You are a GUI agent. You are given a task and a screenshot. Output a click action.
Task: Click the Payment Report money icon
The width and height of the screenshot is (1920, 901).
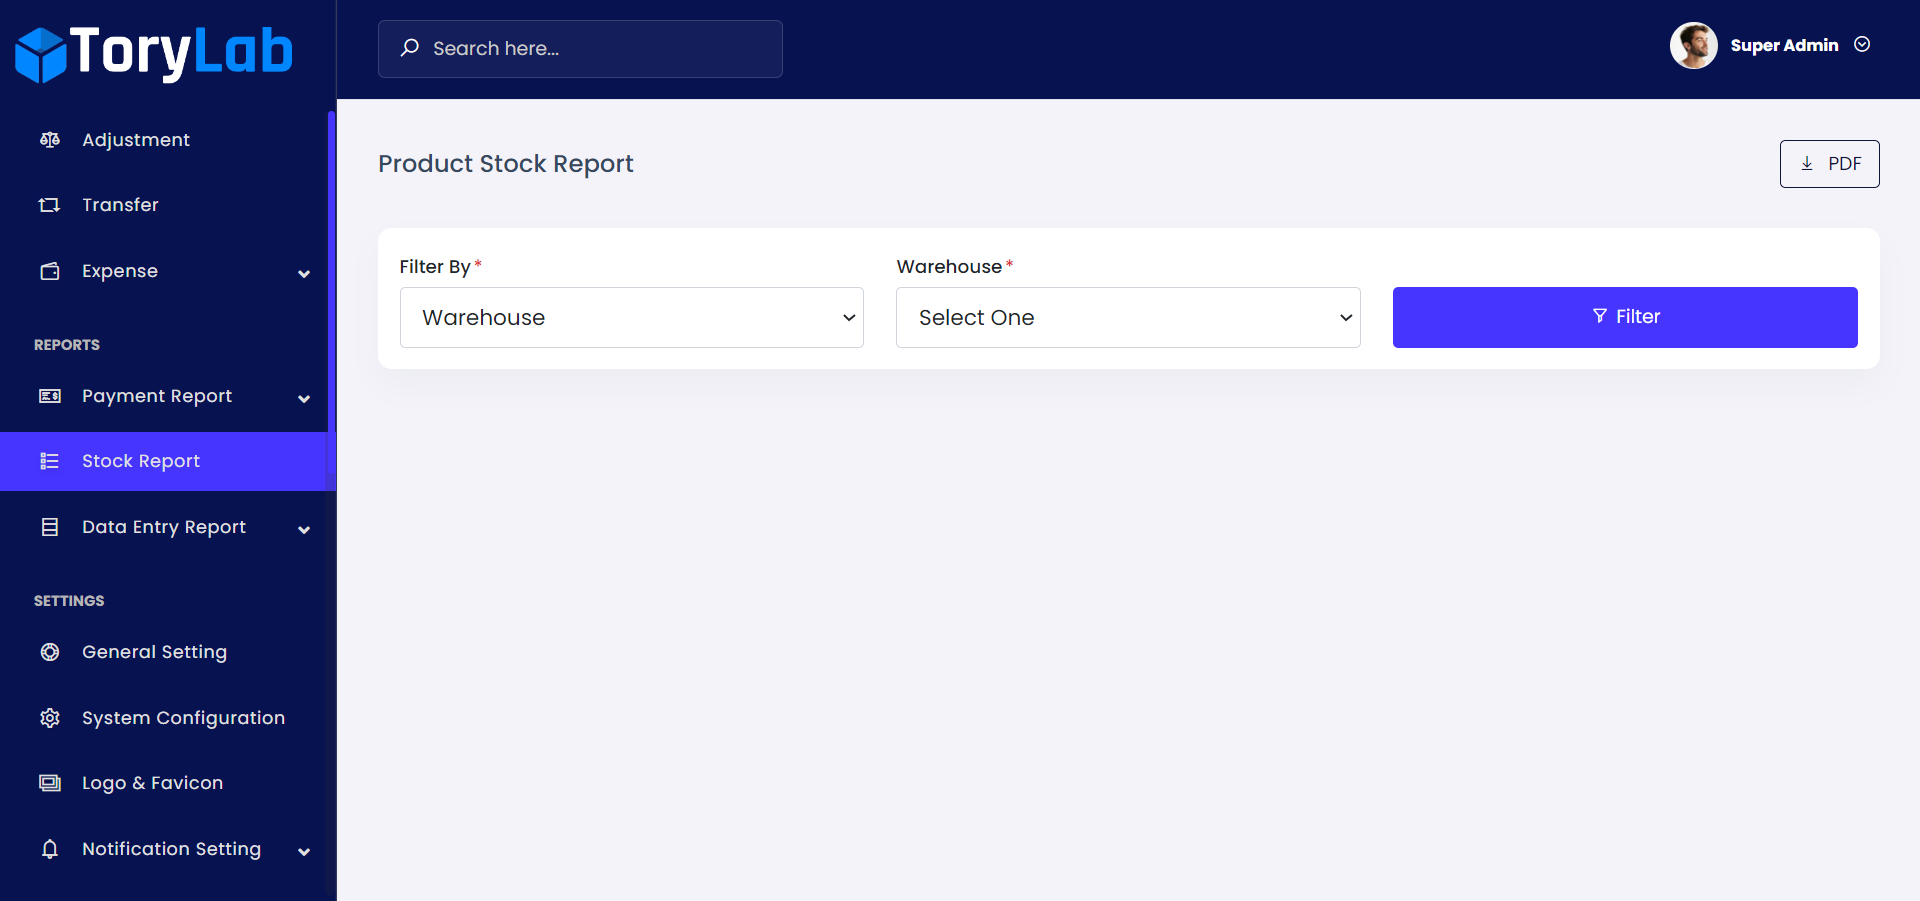[49, 396]
